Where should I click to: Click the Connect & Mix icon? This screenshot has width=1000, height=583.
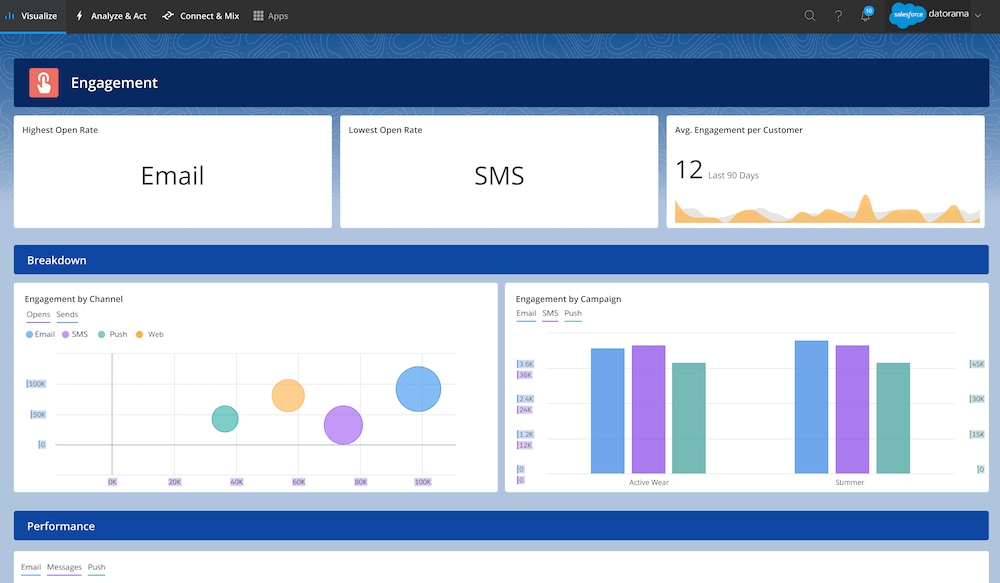tap(167, 16)
